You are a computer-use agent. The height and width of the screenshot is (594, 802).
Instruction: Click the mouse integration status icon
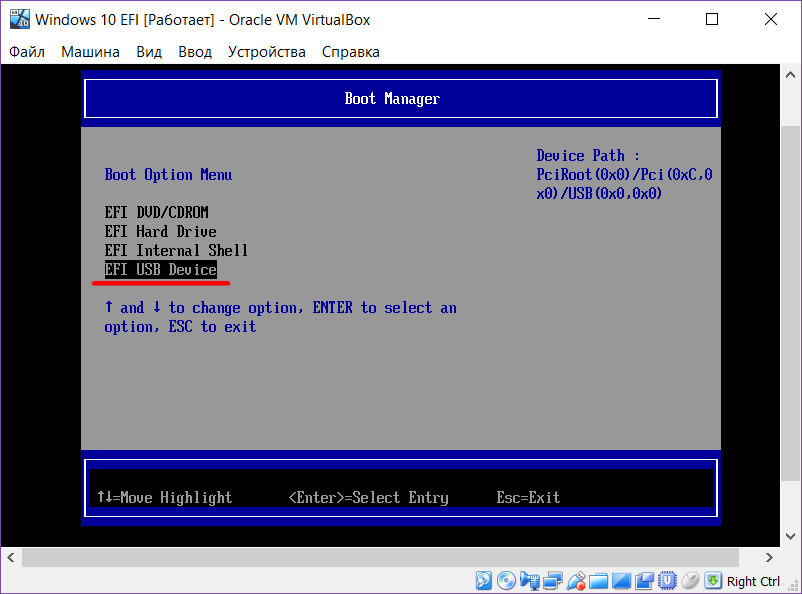[690, 581]
